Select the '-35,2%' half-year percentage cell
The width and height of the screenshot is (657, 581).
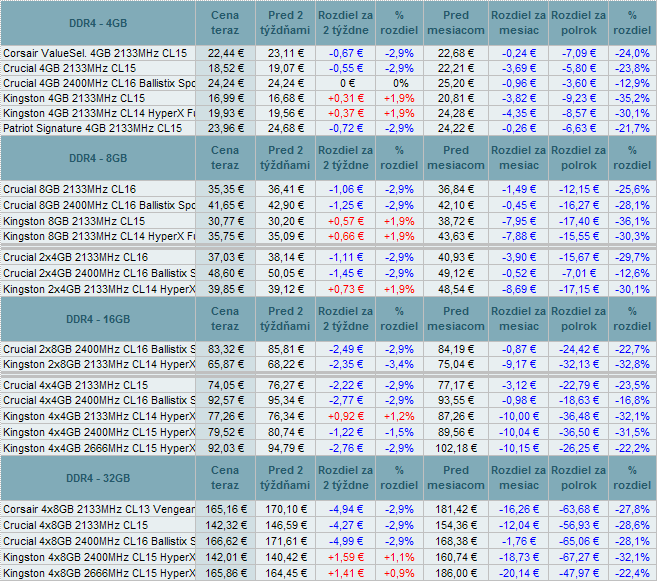[632, 98]
